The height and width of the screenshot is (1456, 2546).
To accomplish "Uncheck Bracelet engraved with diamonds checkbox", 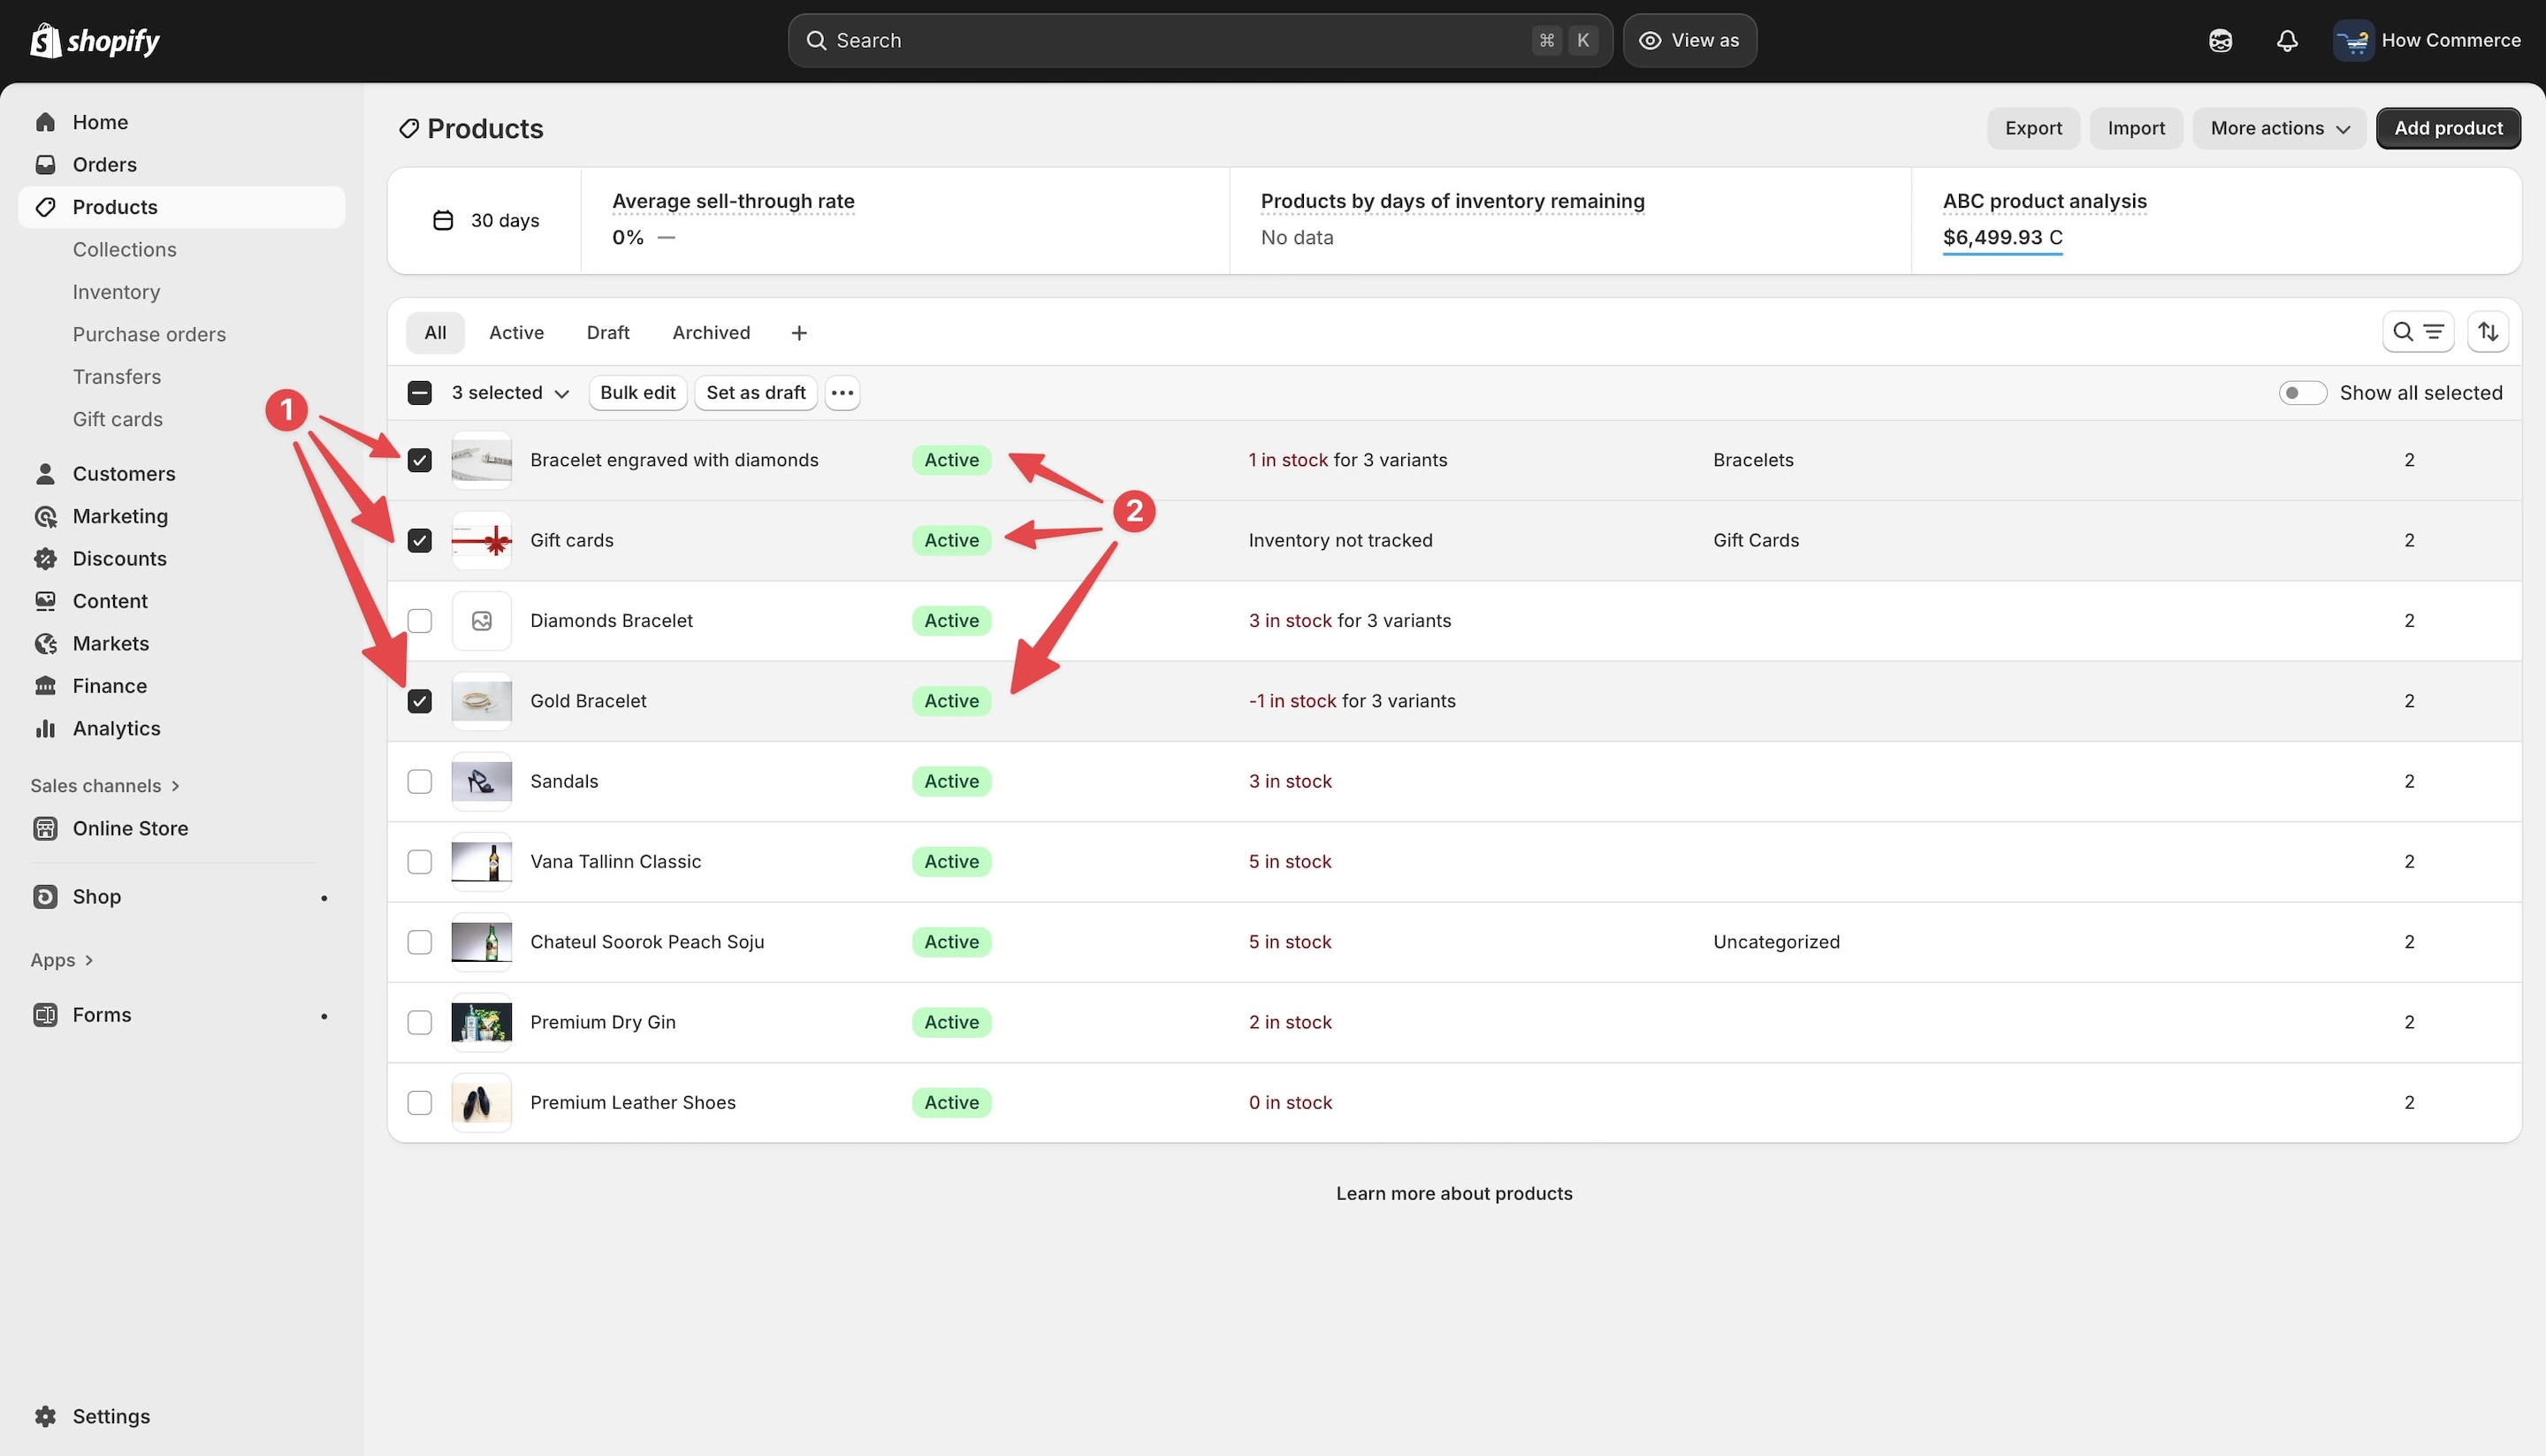I will coord(420,460).
